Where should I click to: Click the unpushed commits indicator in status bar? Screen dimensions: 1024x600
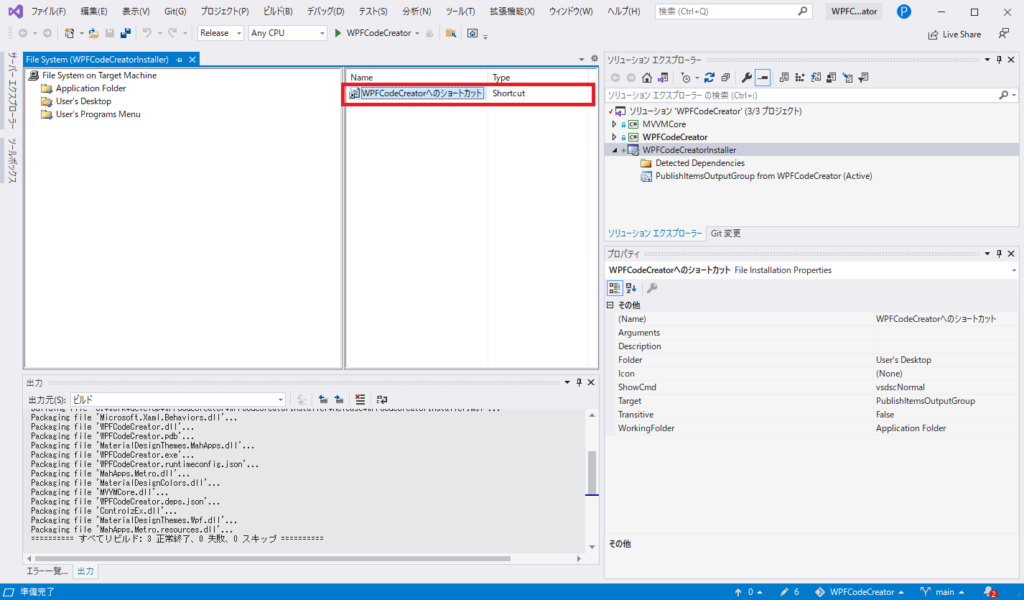[x=748, y=592]
